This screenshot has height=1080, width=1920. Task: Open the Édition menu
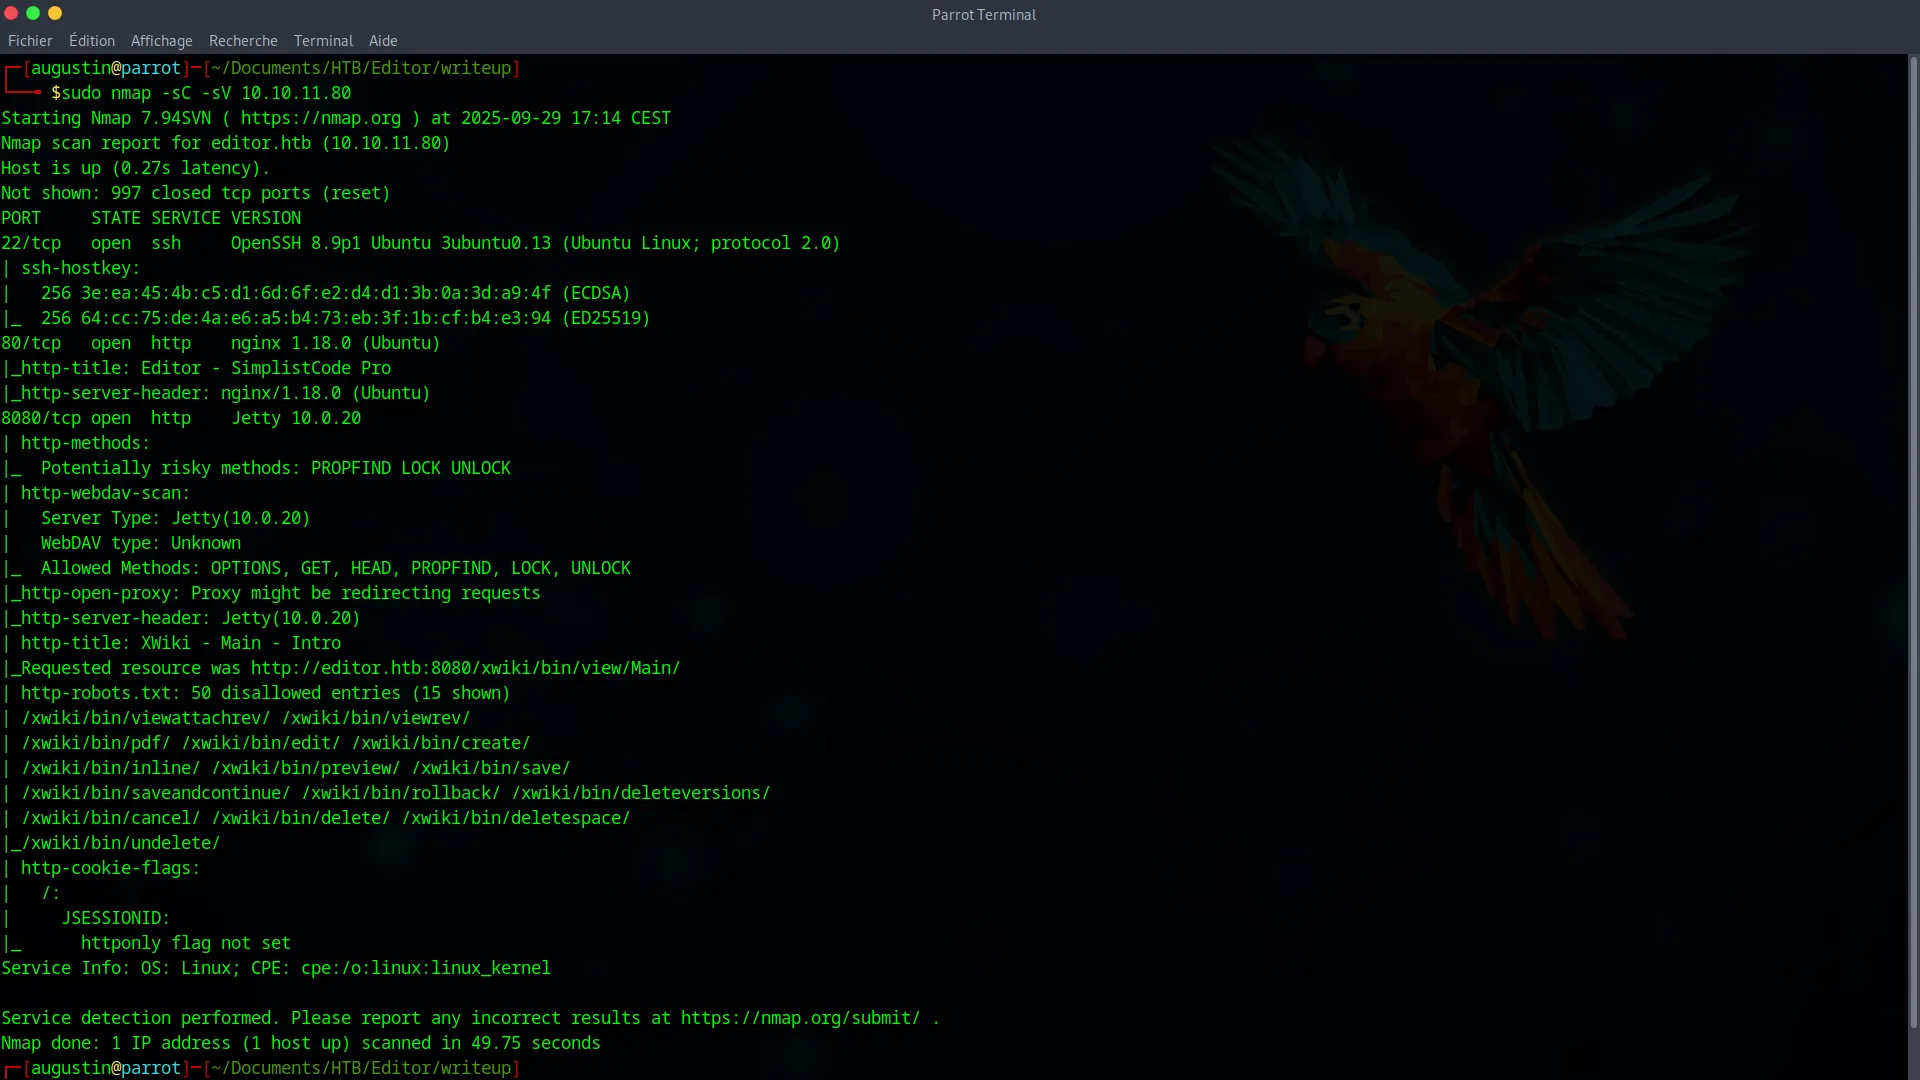point(91,41)
